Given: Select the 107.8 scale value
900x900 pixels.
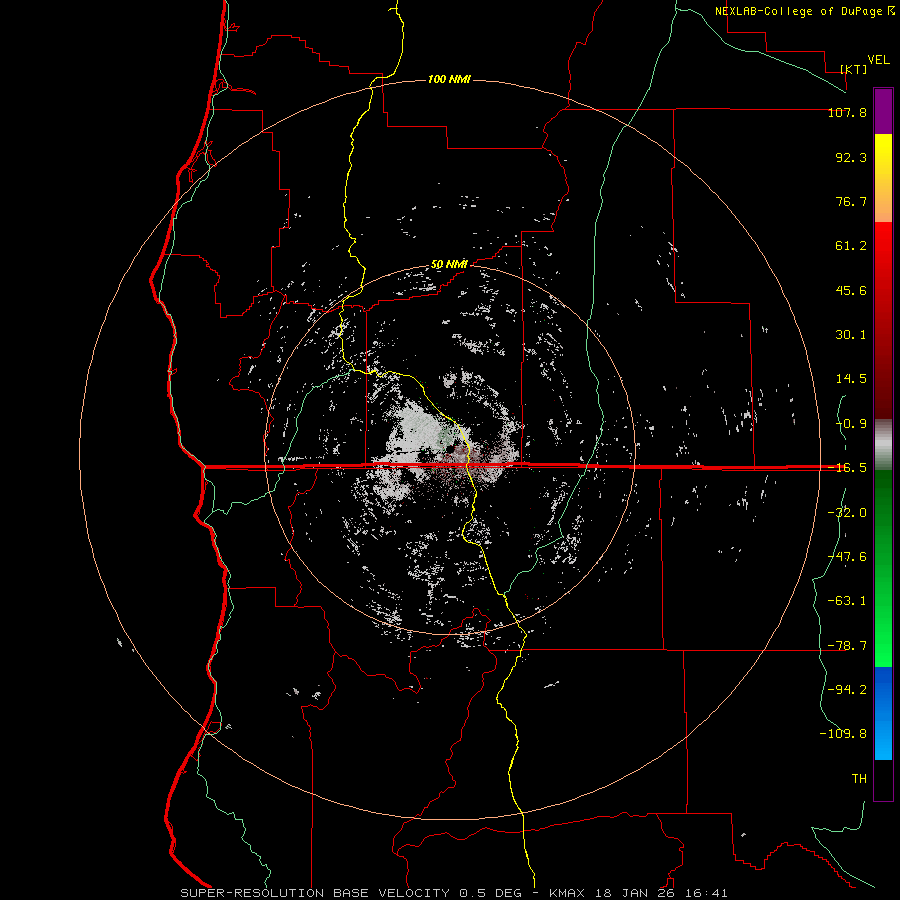Looking at the screenshot, I should click(x=847, y=112).
